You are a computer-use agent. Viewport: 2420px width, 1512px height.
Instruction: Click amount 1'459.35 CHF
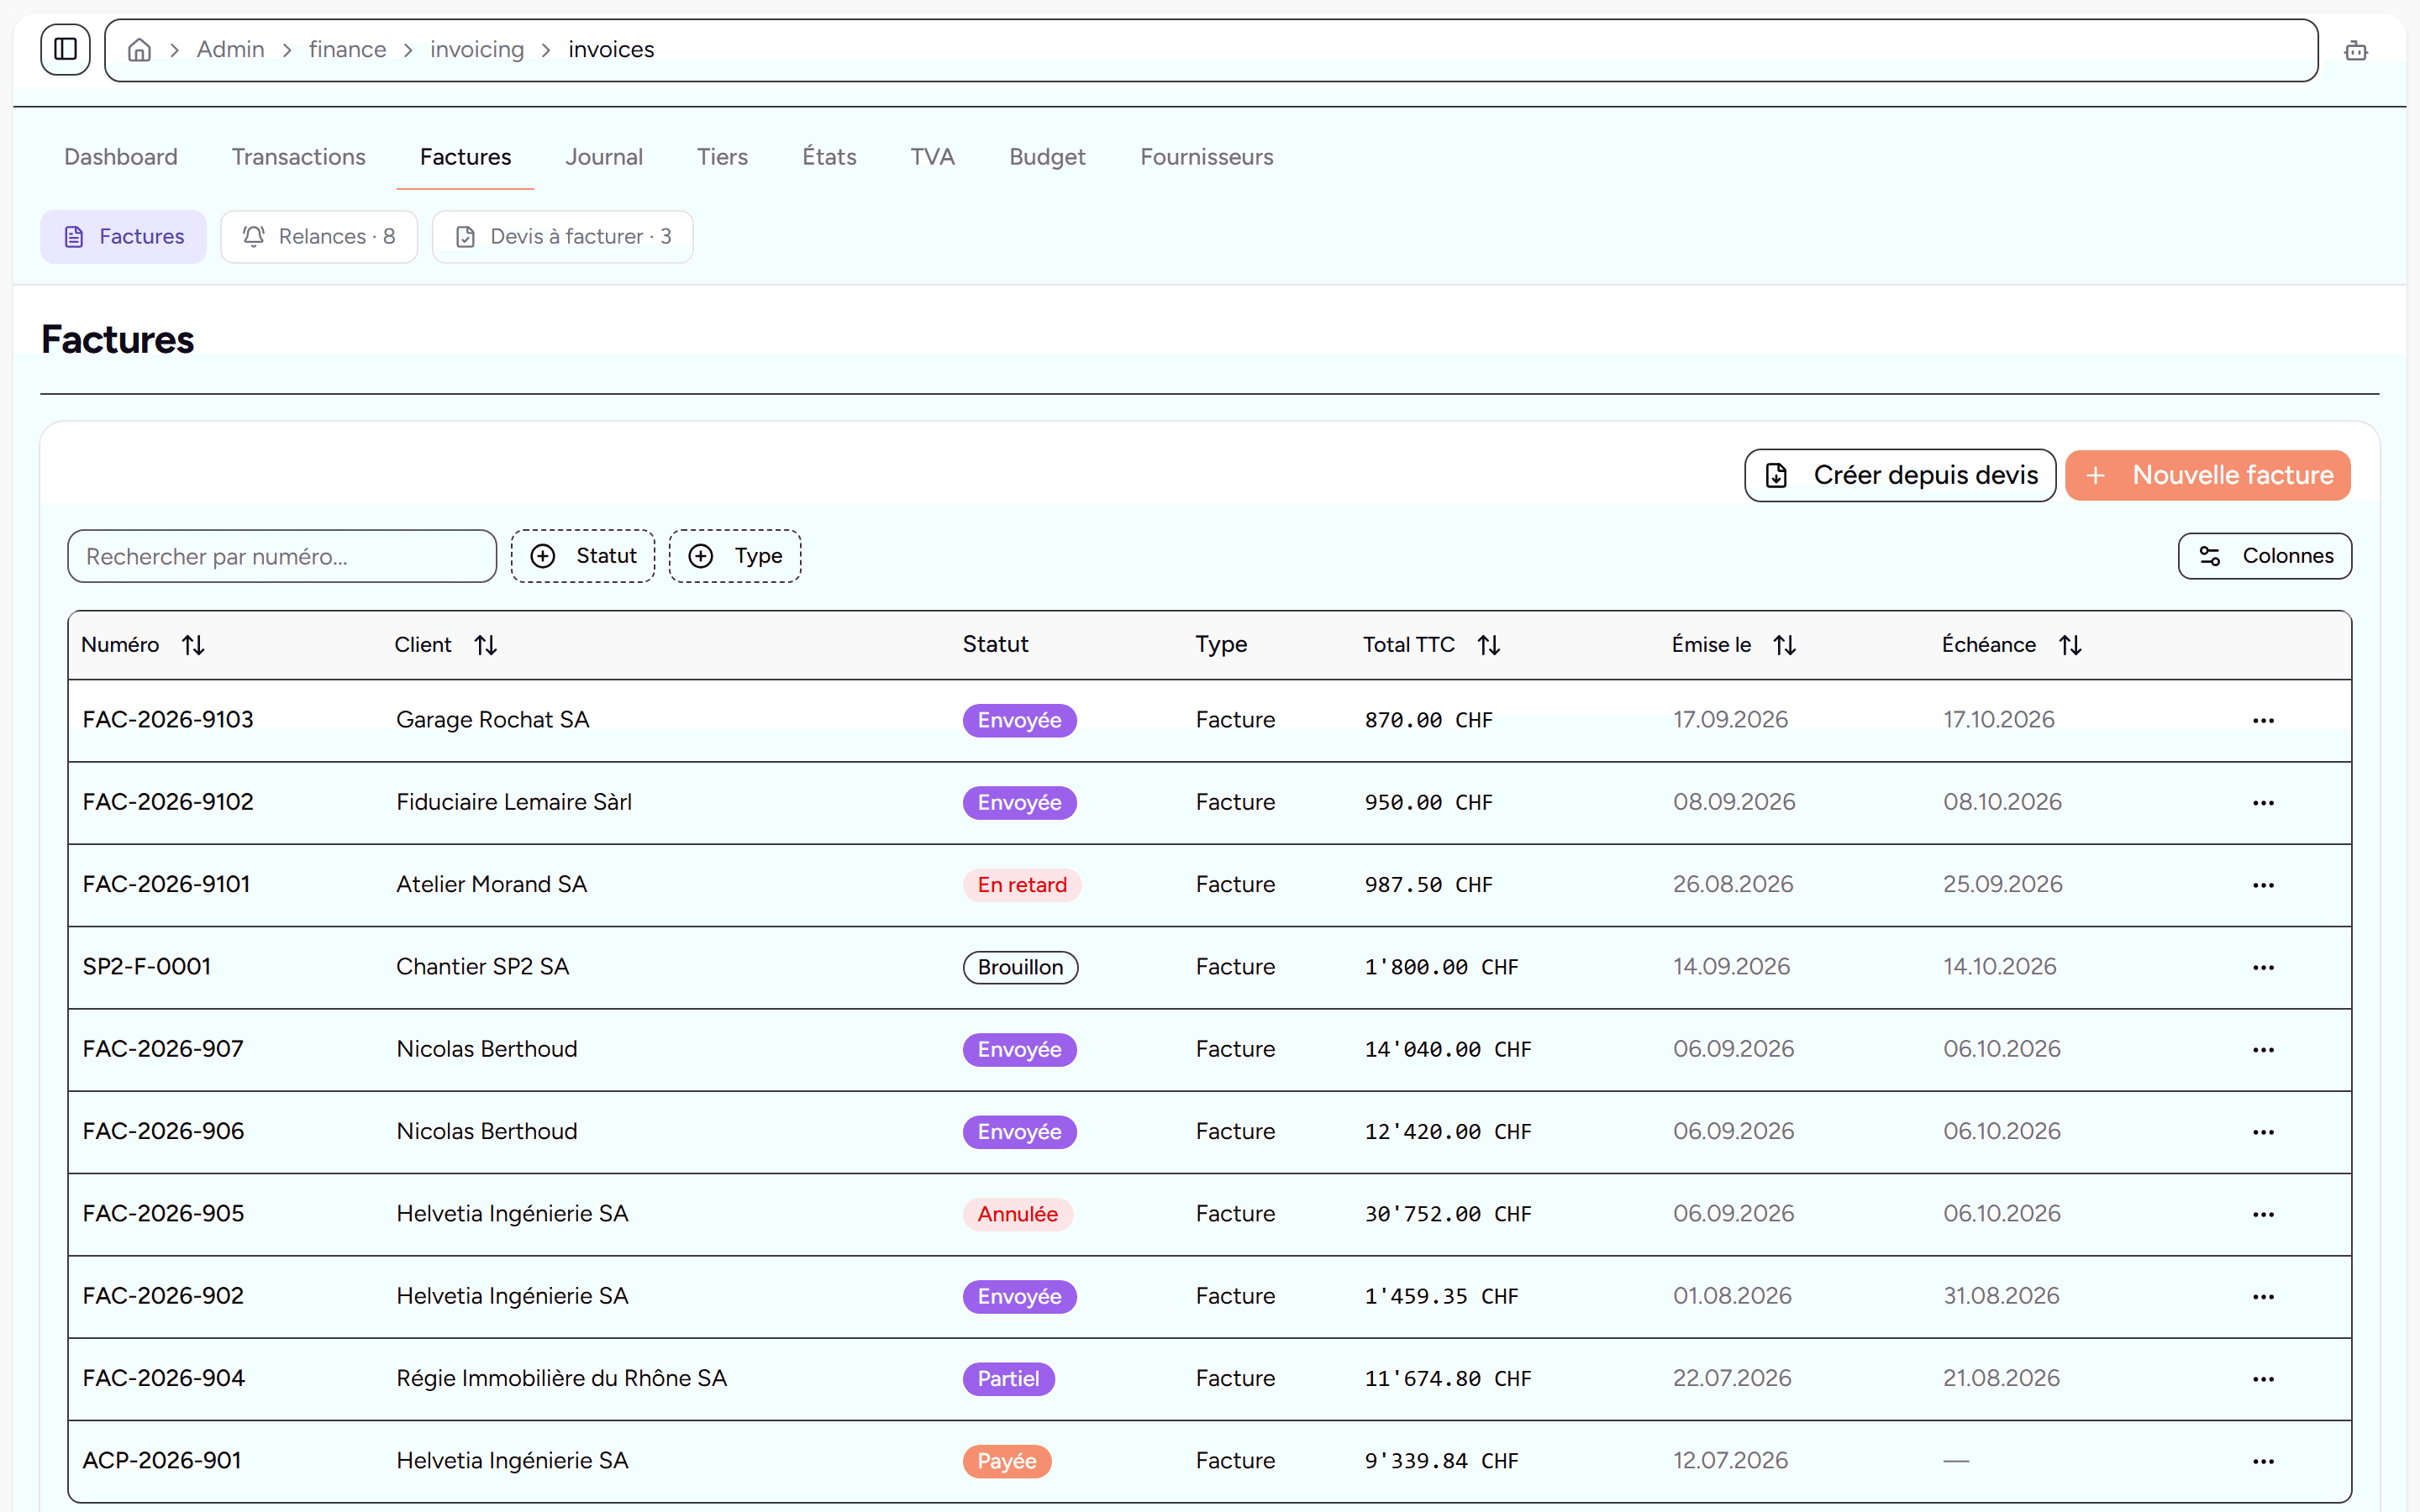point(1441,1296)
